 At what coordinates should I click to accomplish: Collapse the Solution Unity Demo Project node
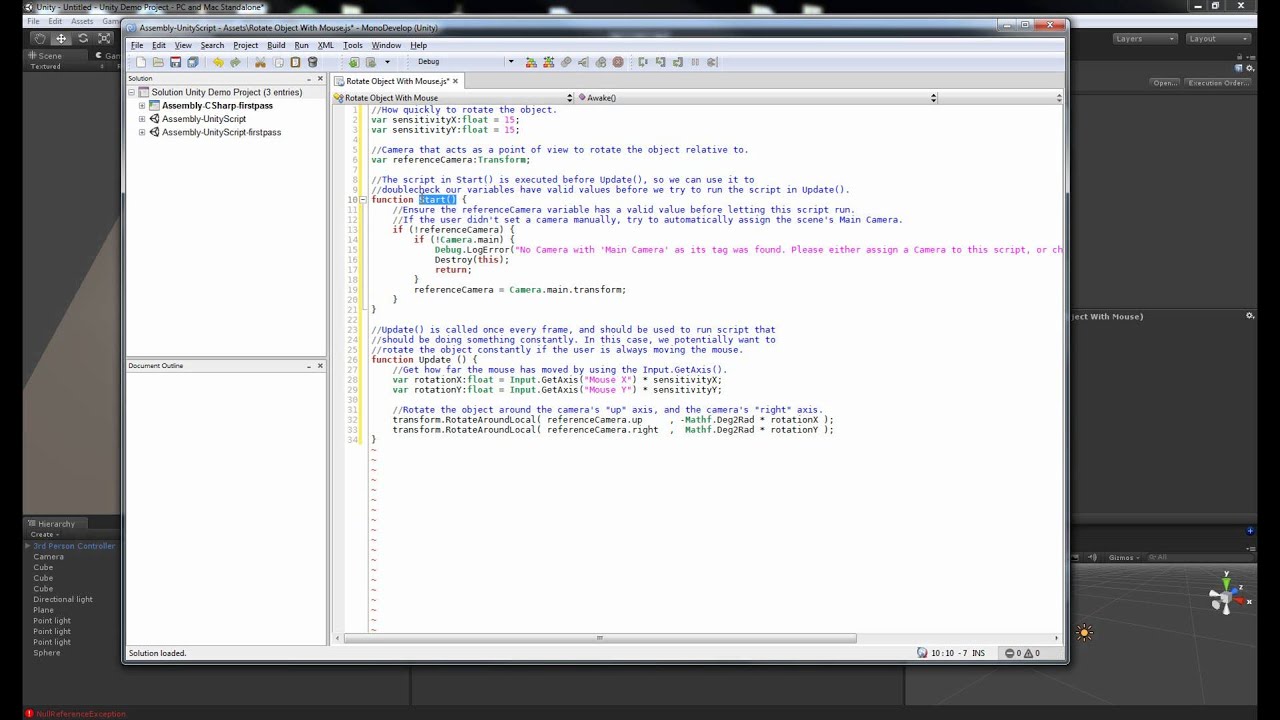coord(131,92)
